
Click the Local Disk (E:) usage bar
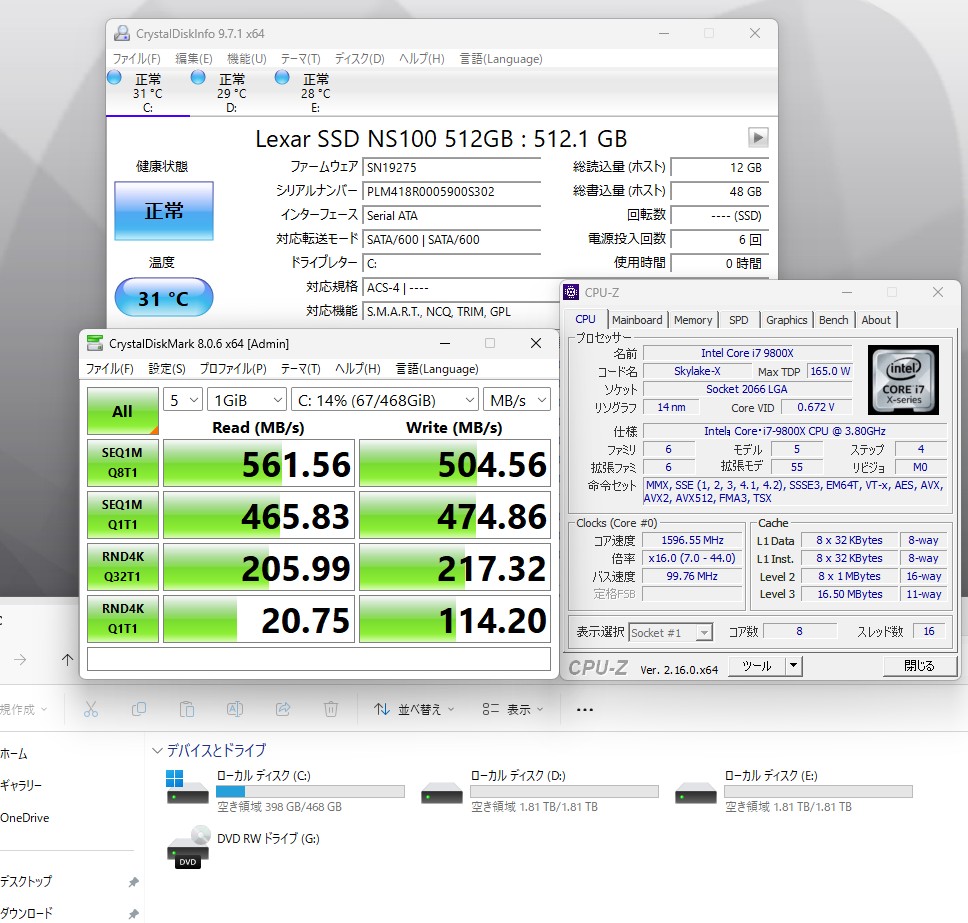tap(819, 791)
